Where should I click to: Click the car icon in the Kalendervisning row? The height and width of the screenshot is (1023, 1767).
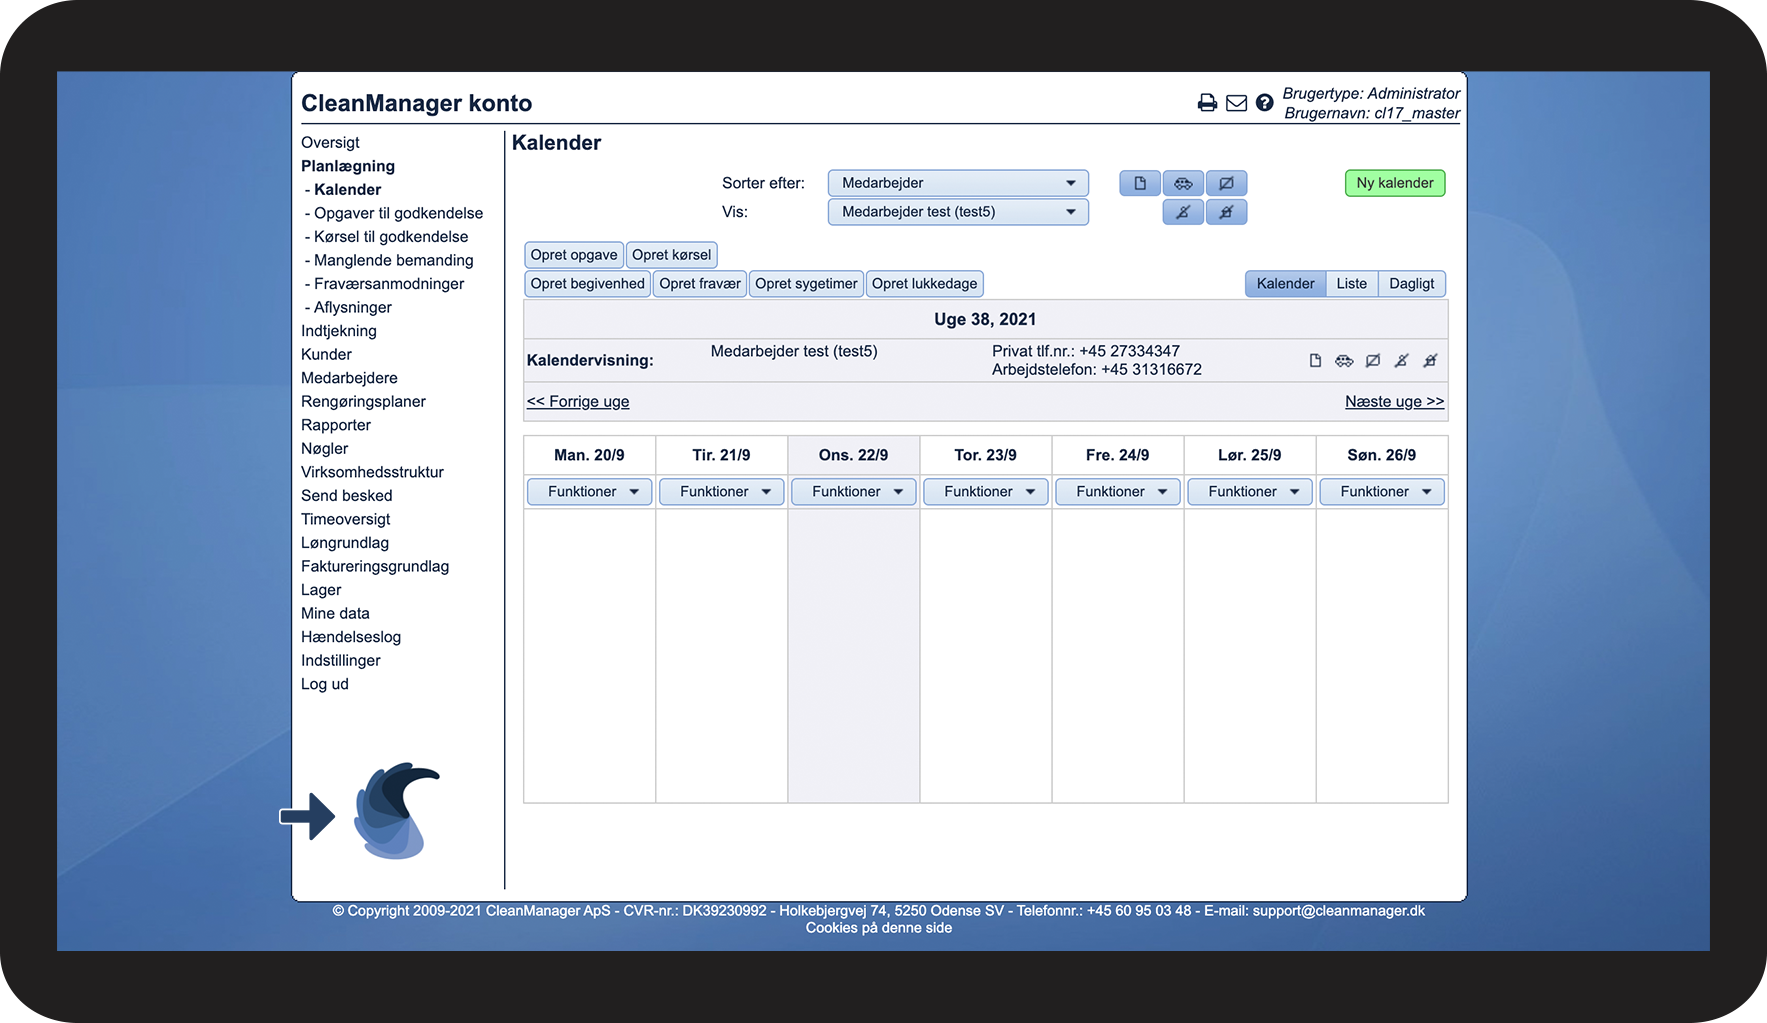click(x=1344, y=361)
